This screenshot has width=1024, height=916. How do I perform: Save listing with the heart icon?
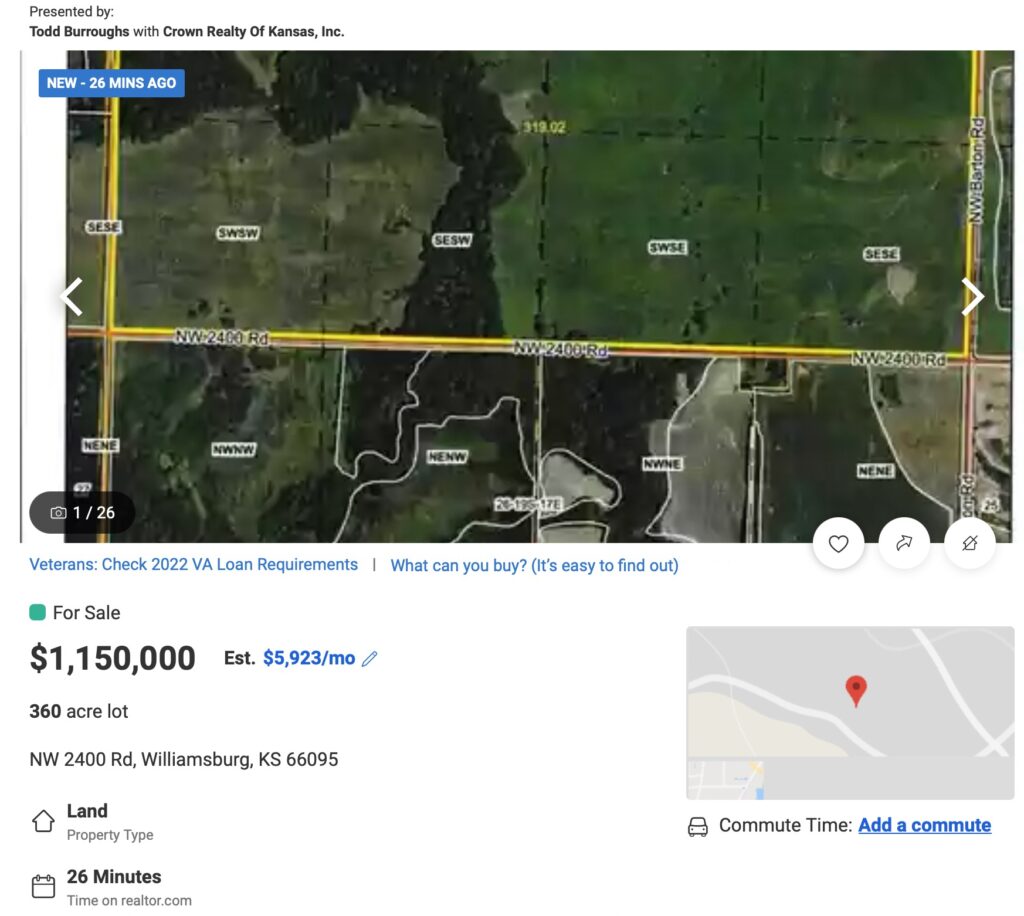[x=838, y=543]
